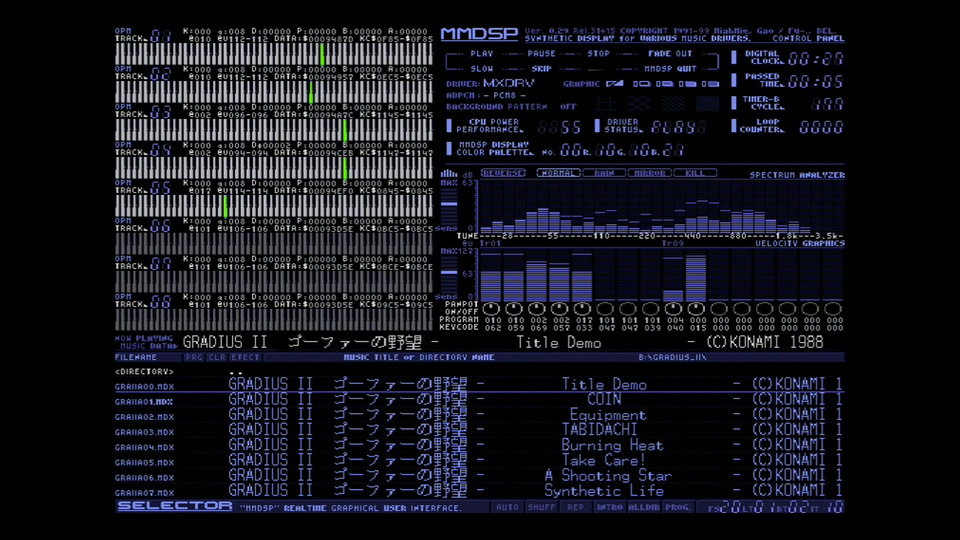Choose the diamond-weave background pattern icon

639,104
